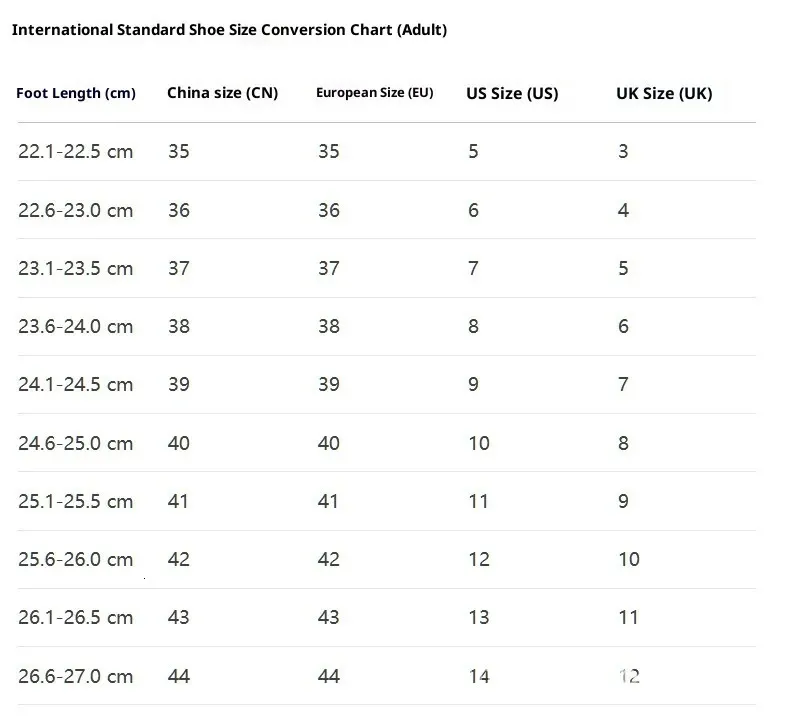Viewport: 810px width, 722px height.
Task: Click the 23.1-23.5 cm row label
Action: click(x=75, y=269)
